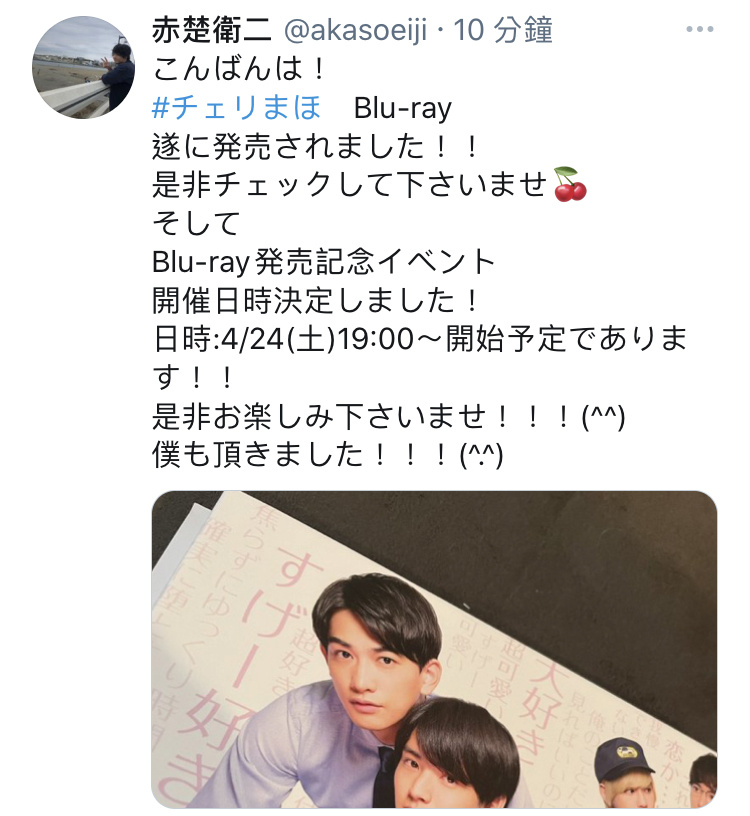Click the Blu-ray text beside the hashtag
This screenshot has width=750, height=816.
point(403,108)
